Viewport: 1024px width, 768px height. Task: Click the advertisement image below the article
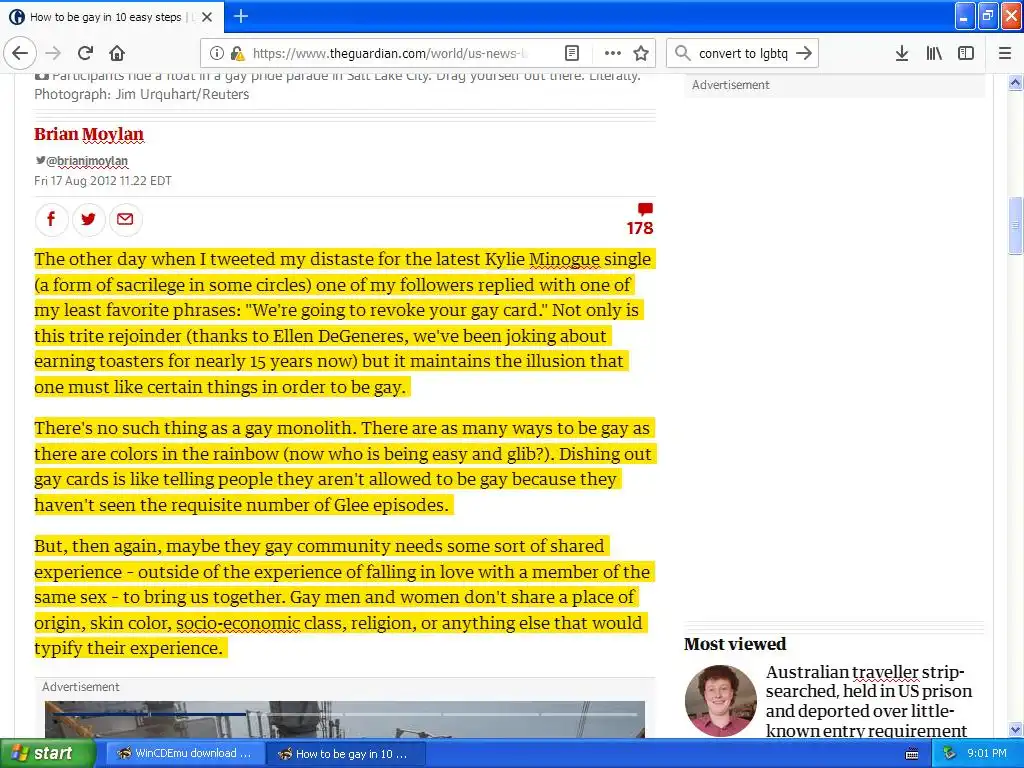point(345,719)
